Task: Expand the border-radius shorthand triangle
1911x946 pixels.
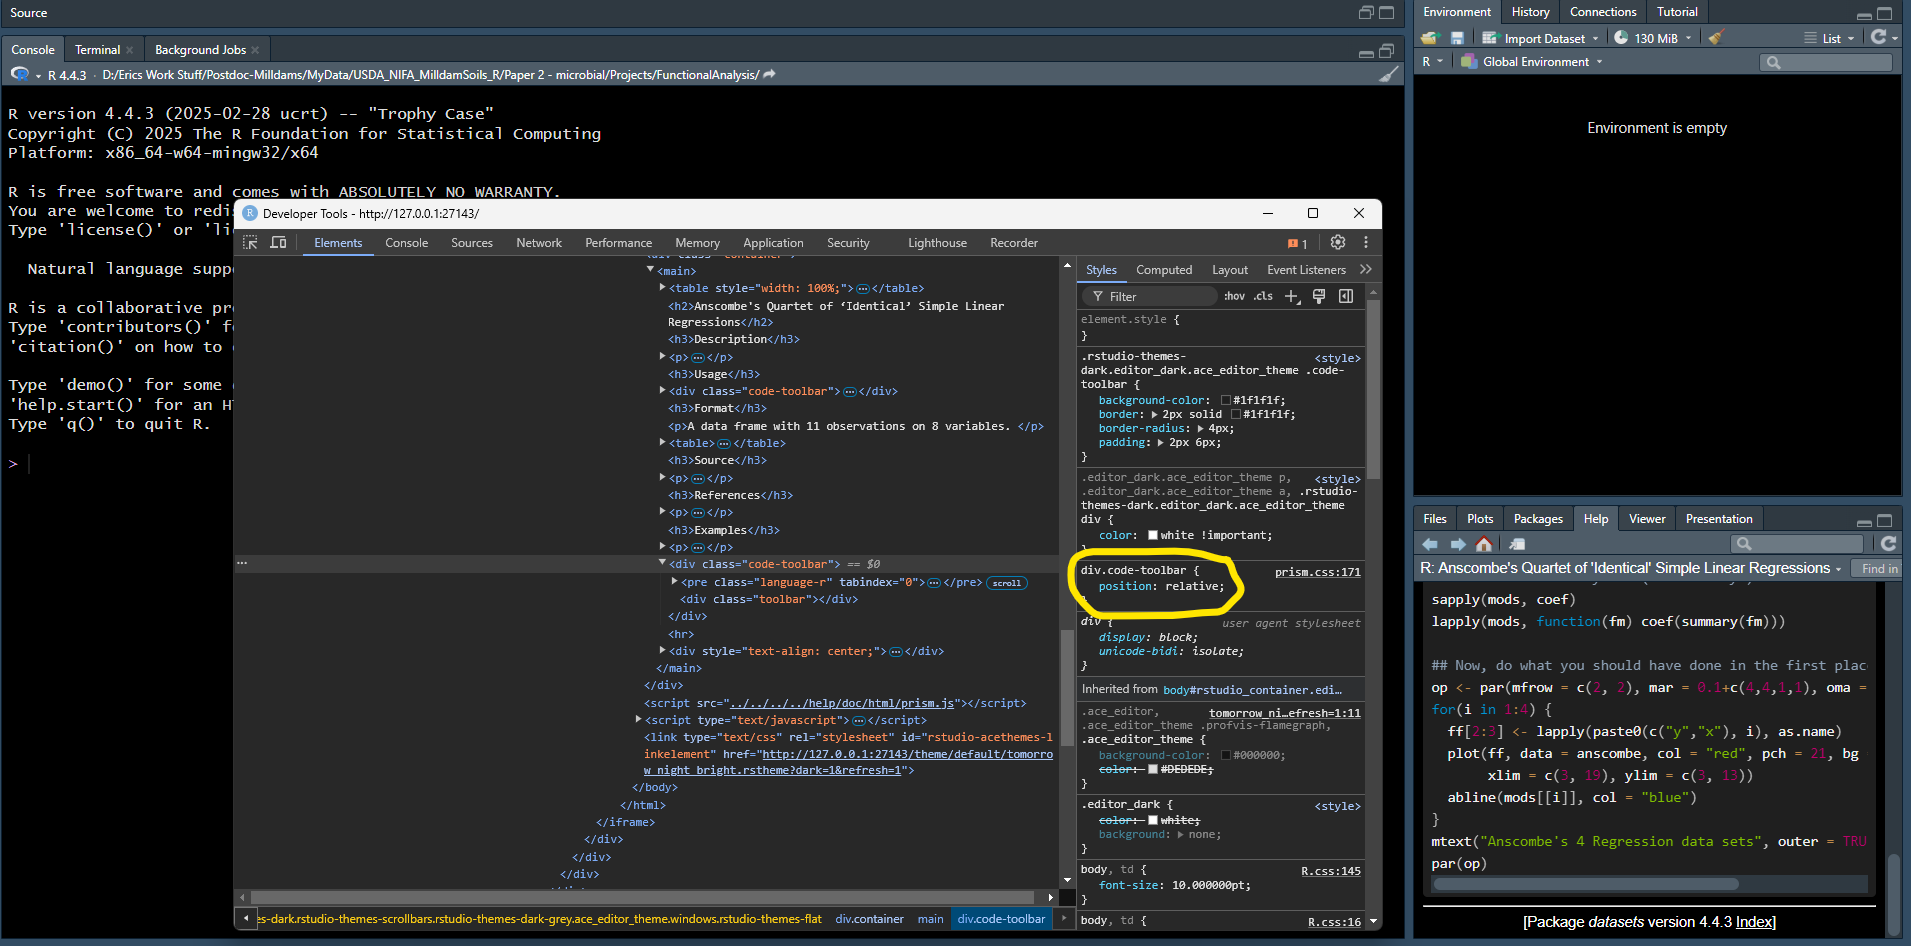Action: coord(1200,428)
